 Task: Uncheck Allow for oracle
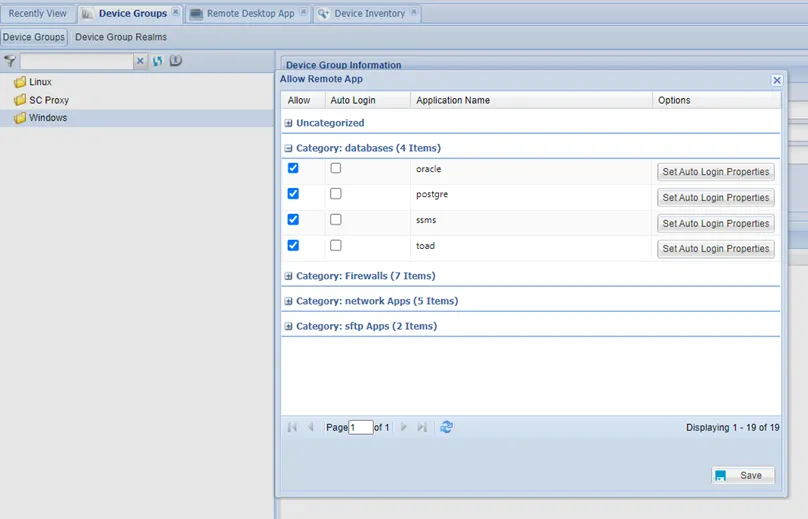tap(293, 168)
